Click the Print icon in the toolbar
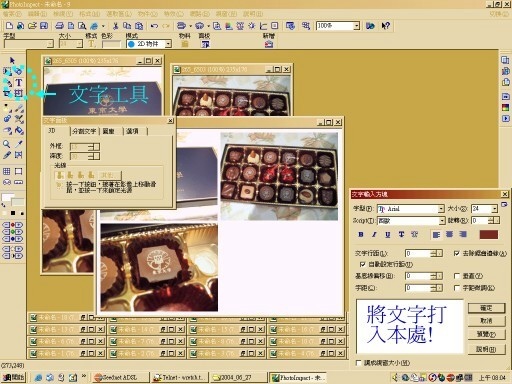Screen dimensions: 512x384 (59, 26)
